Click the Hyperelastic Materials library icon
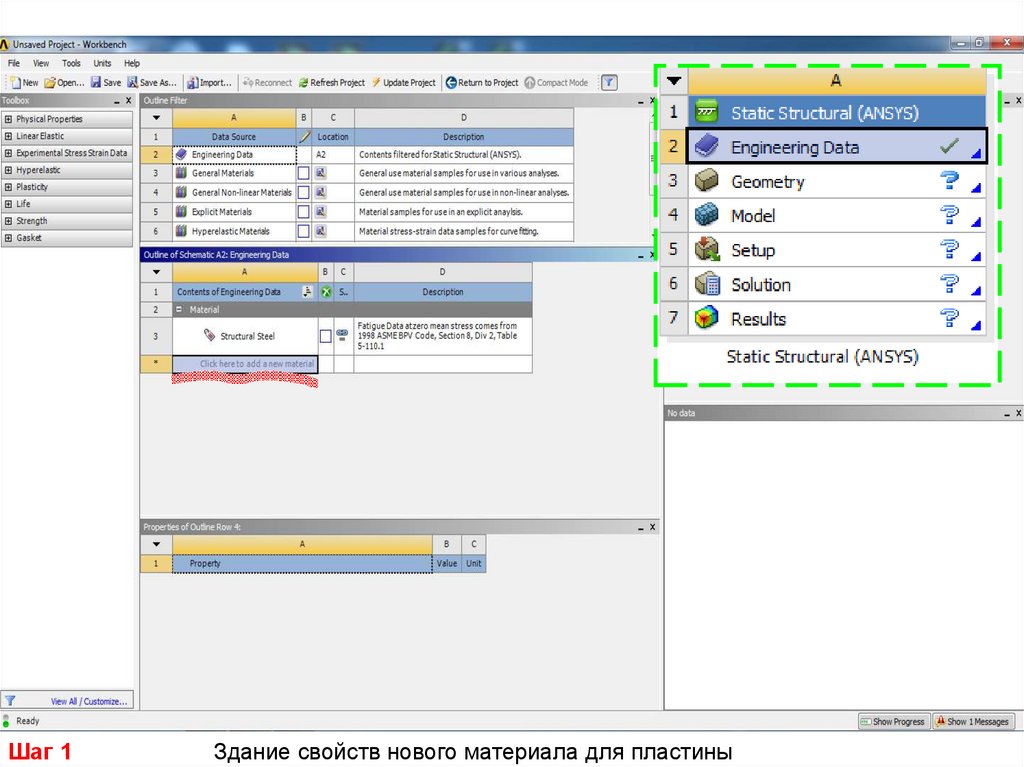This screenshot has height=767, width=1024. (x=181, y=231)
